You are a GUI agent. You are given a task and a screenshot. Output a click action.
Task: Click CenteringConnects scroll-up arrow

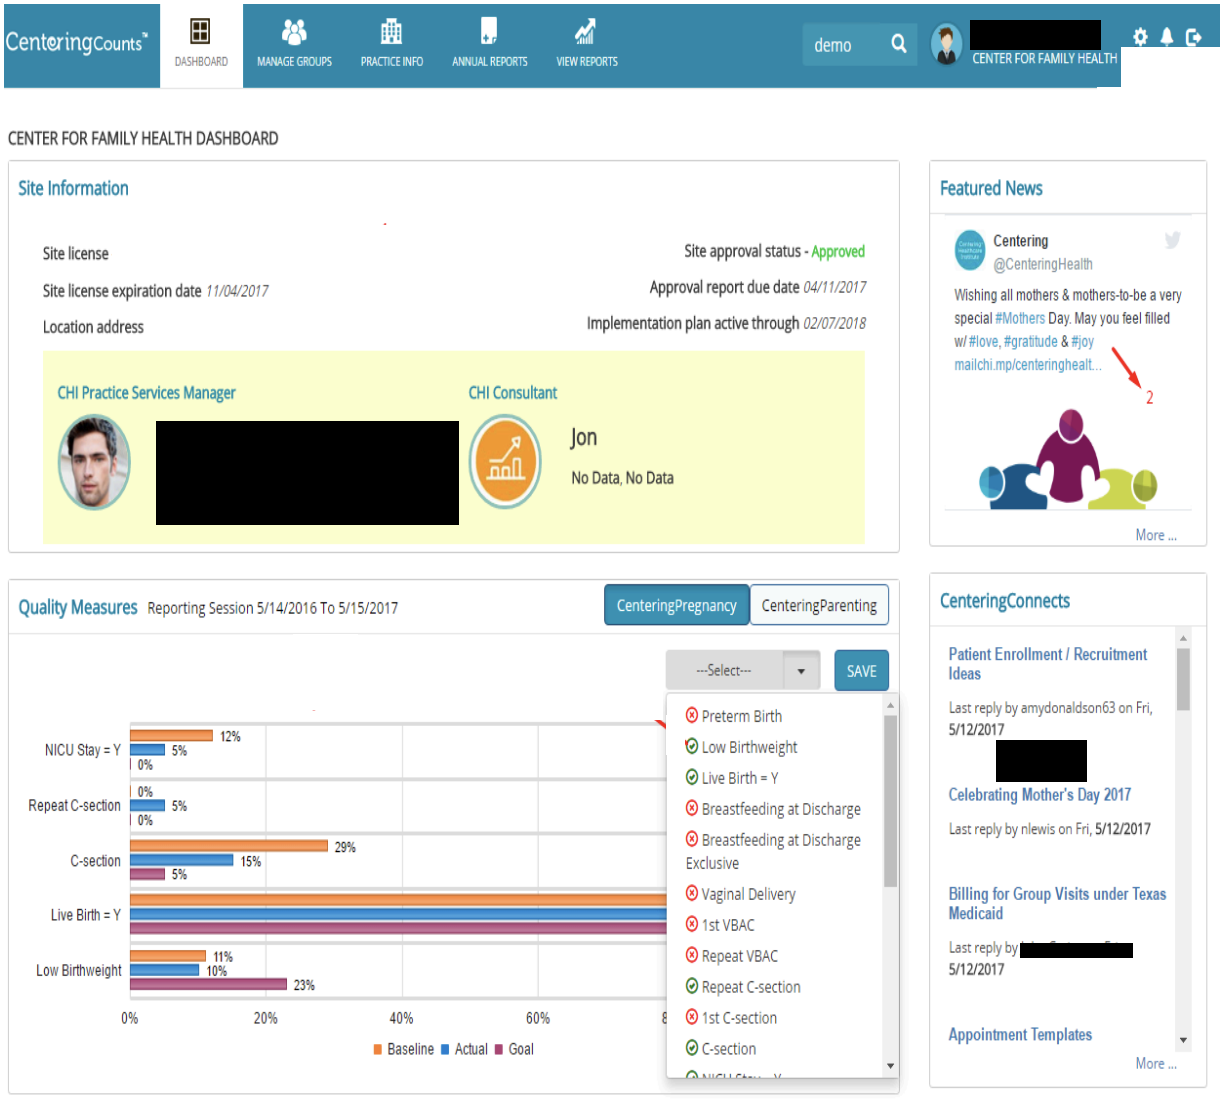(1183, 638)
